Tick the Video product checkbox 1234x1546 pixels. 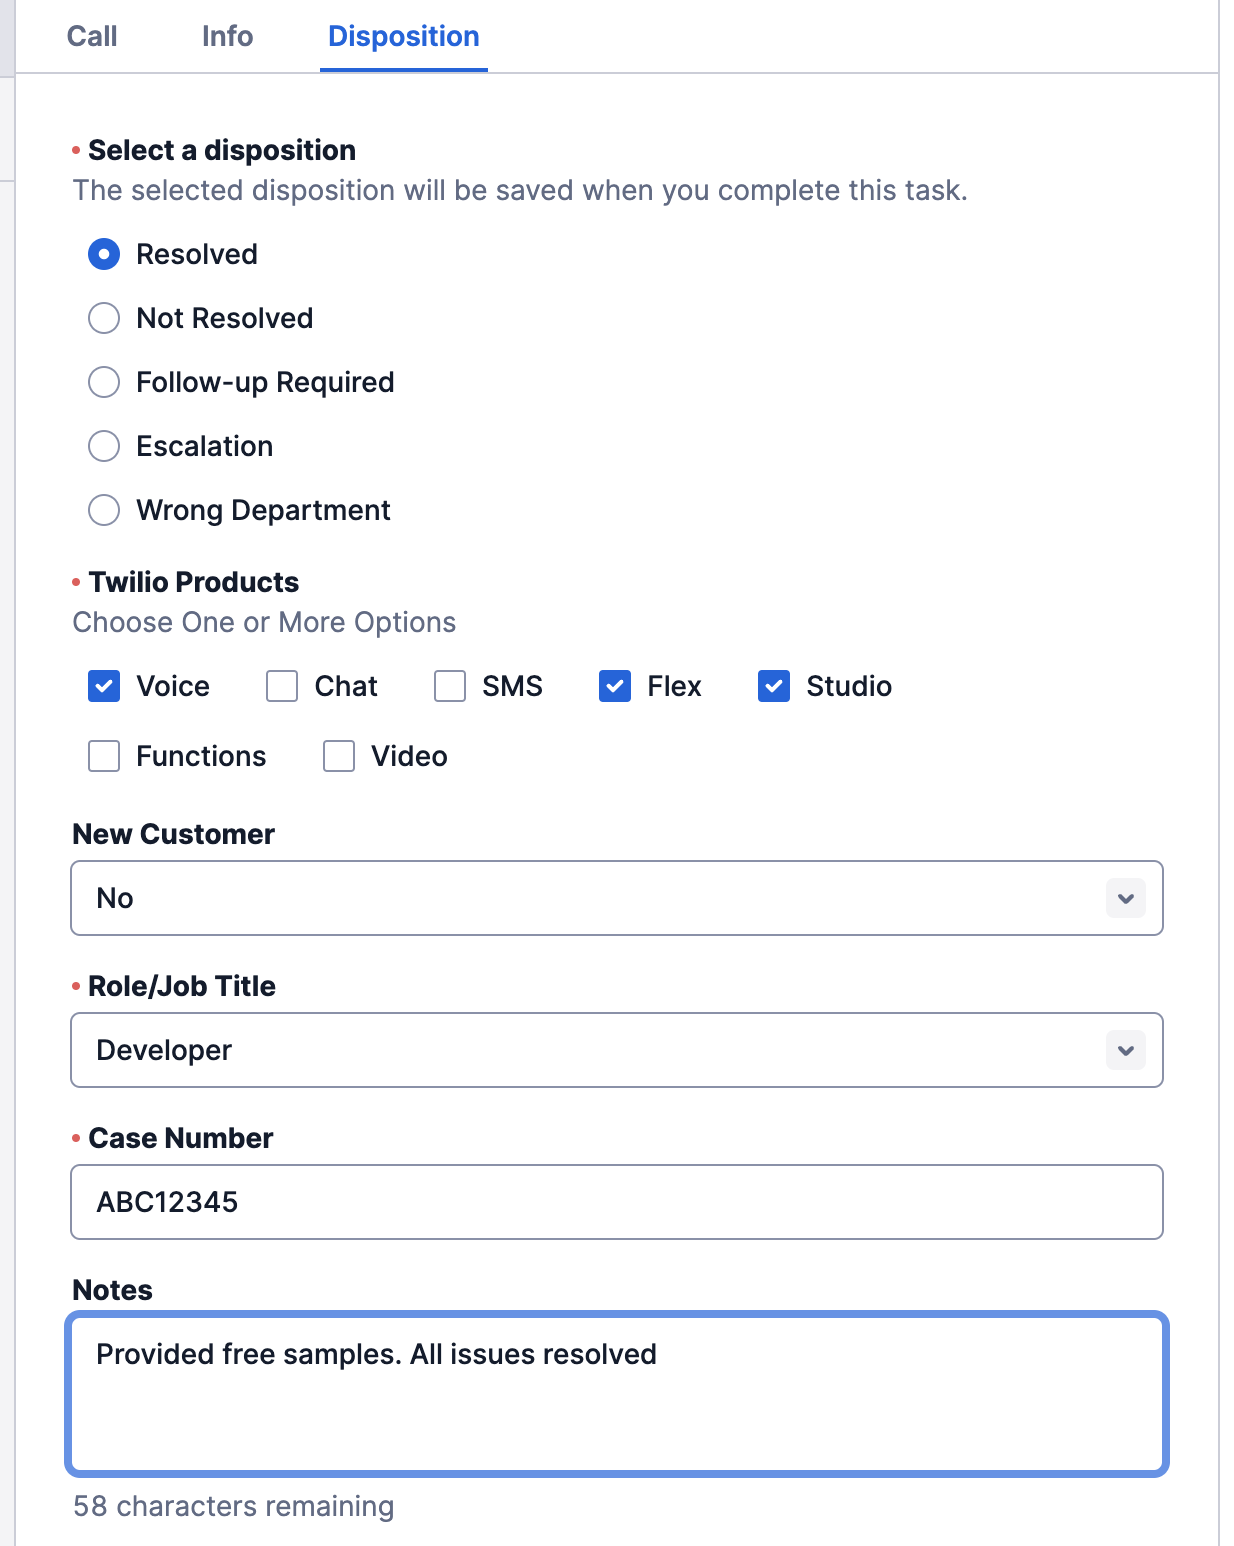coord(339,756)
